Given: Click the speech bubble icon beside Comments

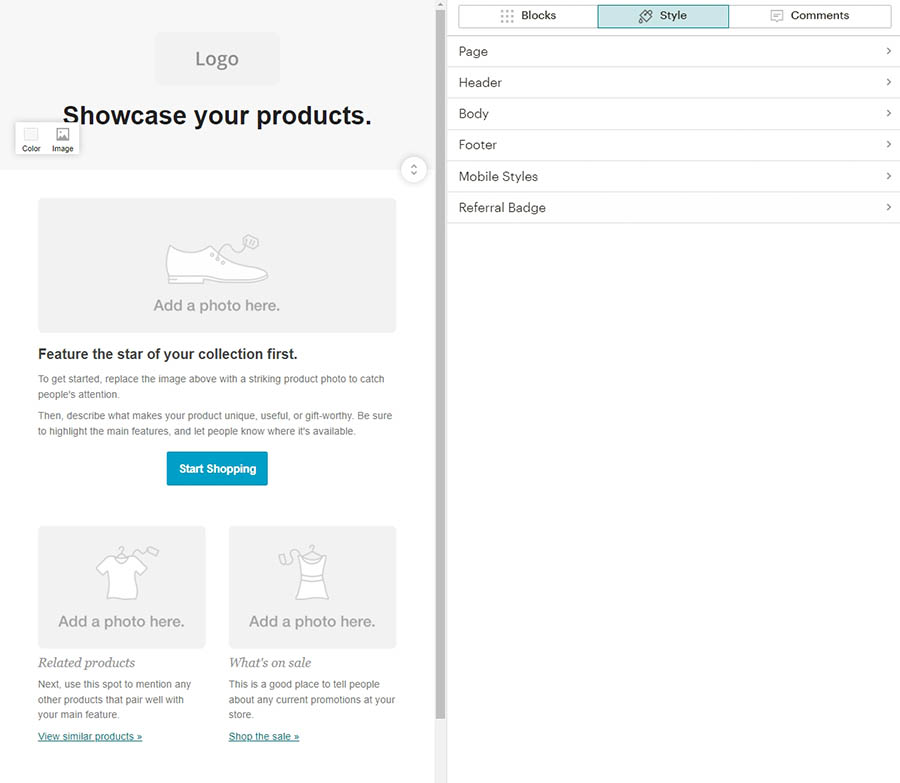Looking at the screenshot, I should point(777,15).
